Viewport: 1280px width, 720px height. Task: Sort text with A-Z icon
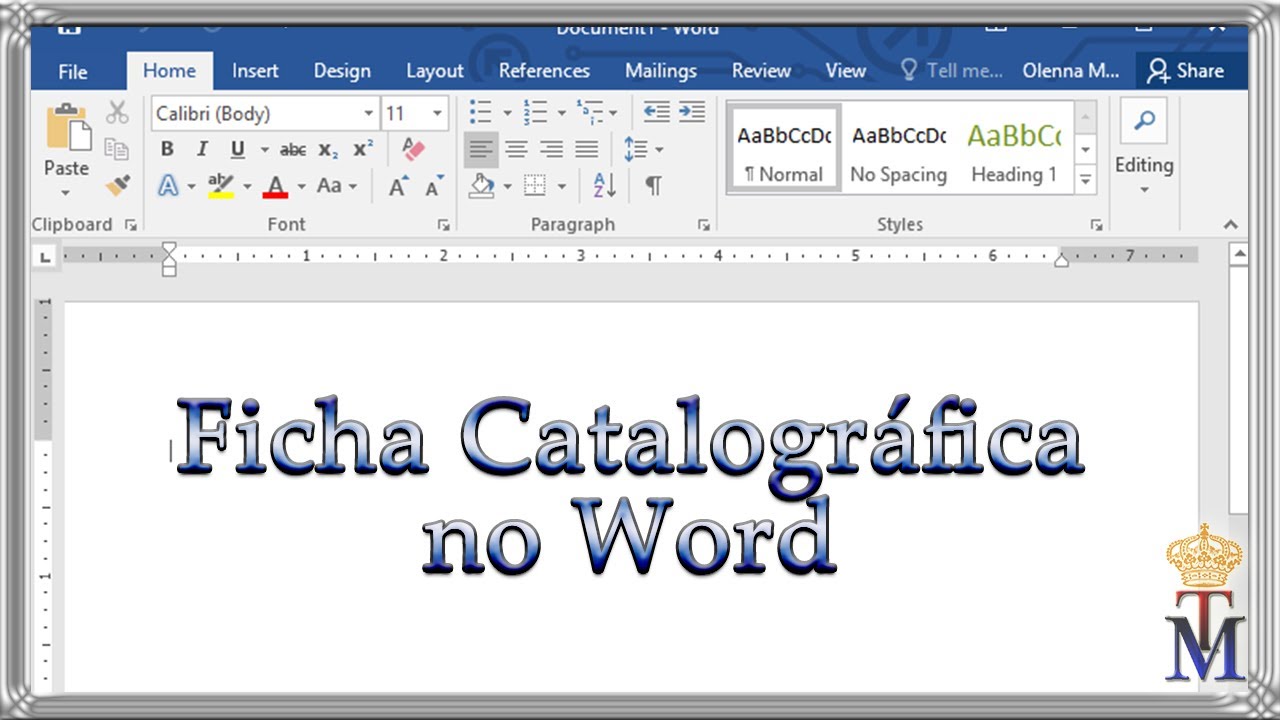pyautogui.click(x=605, y=186)
